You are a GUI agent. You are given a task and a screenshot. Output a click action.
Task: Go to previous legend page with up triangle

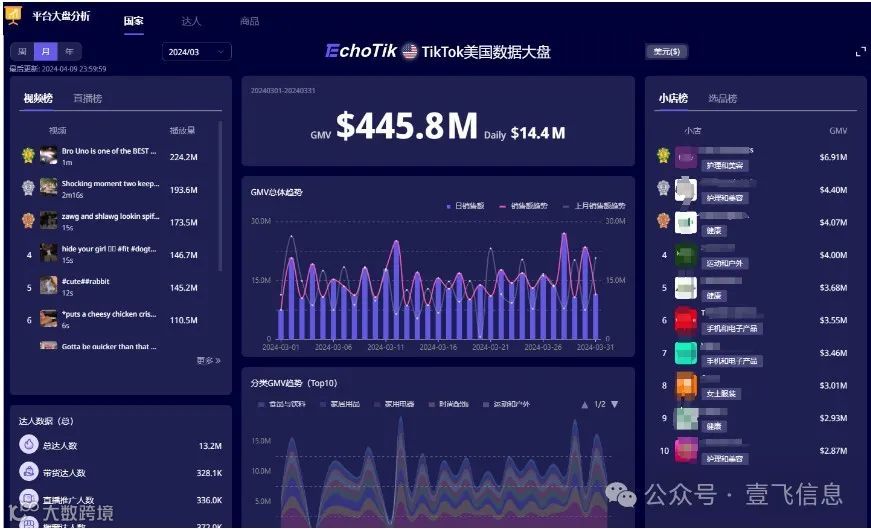click(x=584, y=405)
